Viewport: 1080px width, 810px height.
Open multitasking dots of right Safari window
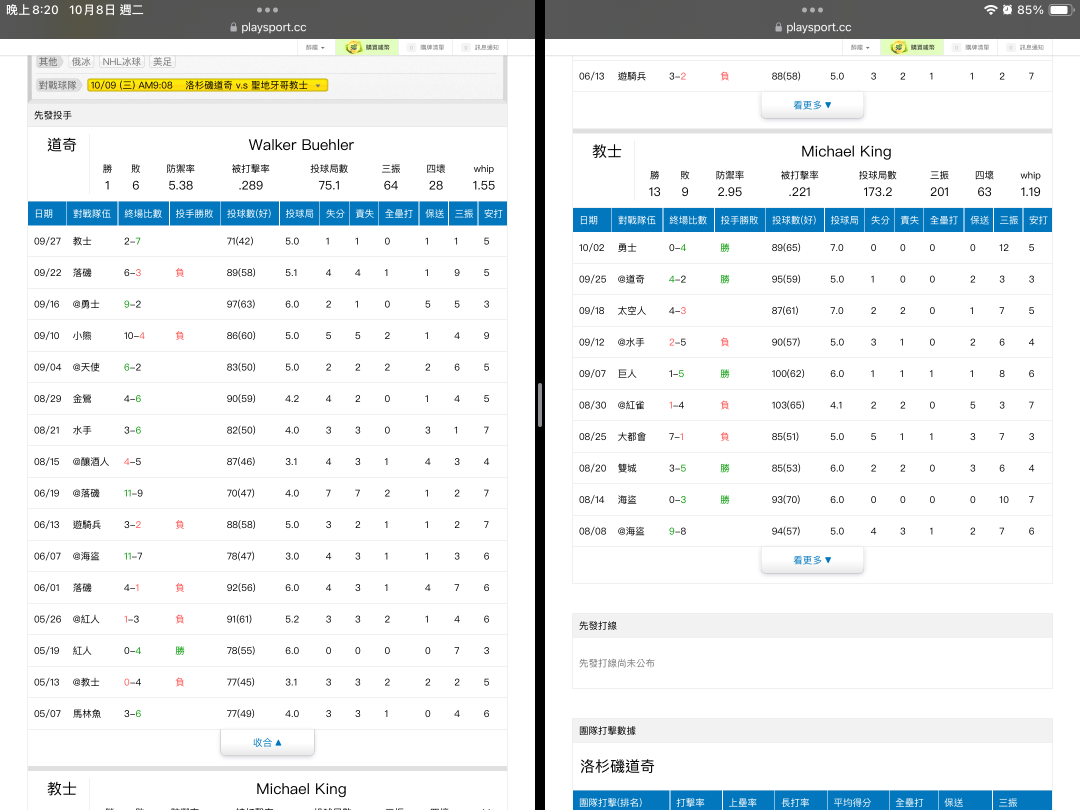[812, 10]
